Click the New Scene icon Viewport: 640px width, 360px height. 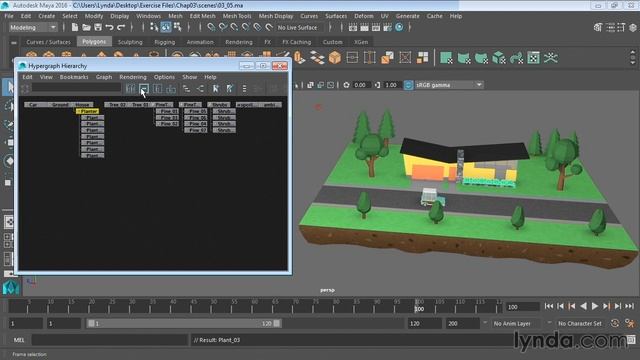[x=75, y=27]
